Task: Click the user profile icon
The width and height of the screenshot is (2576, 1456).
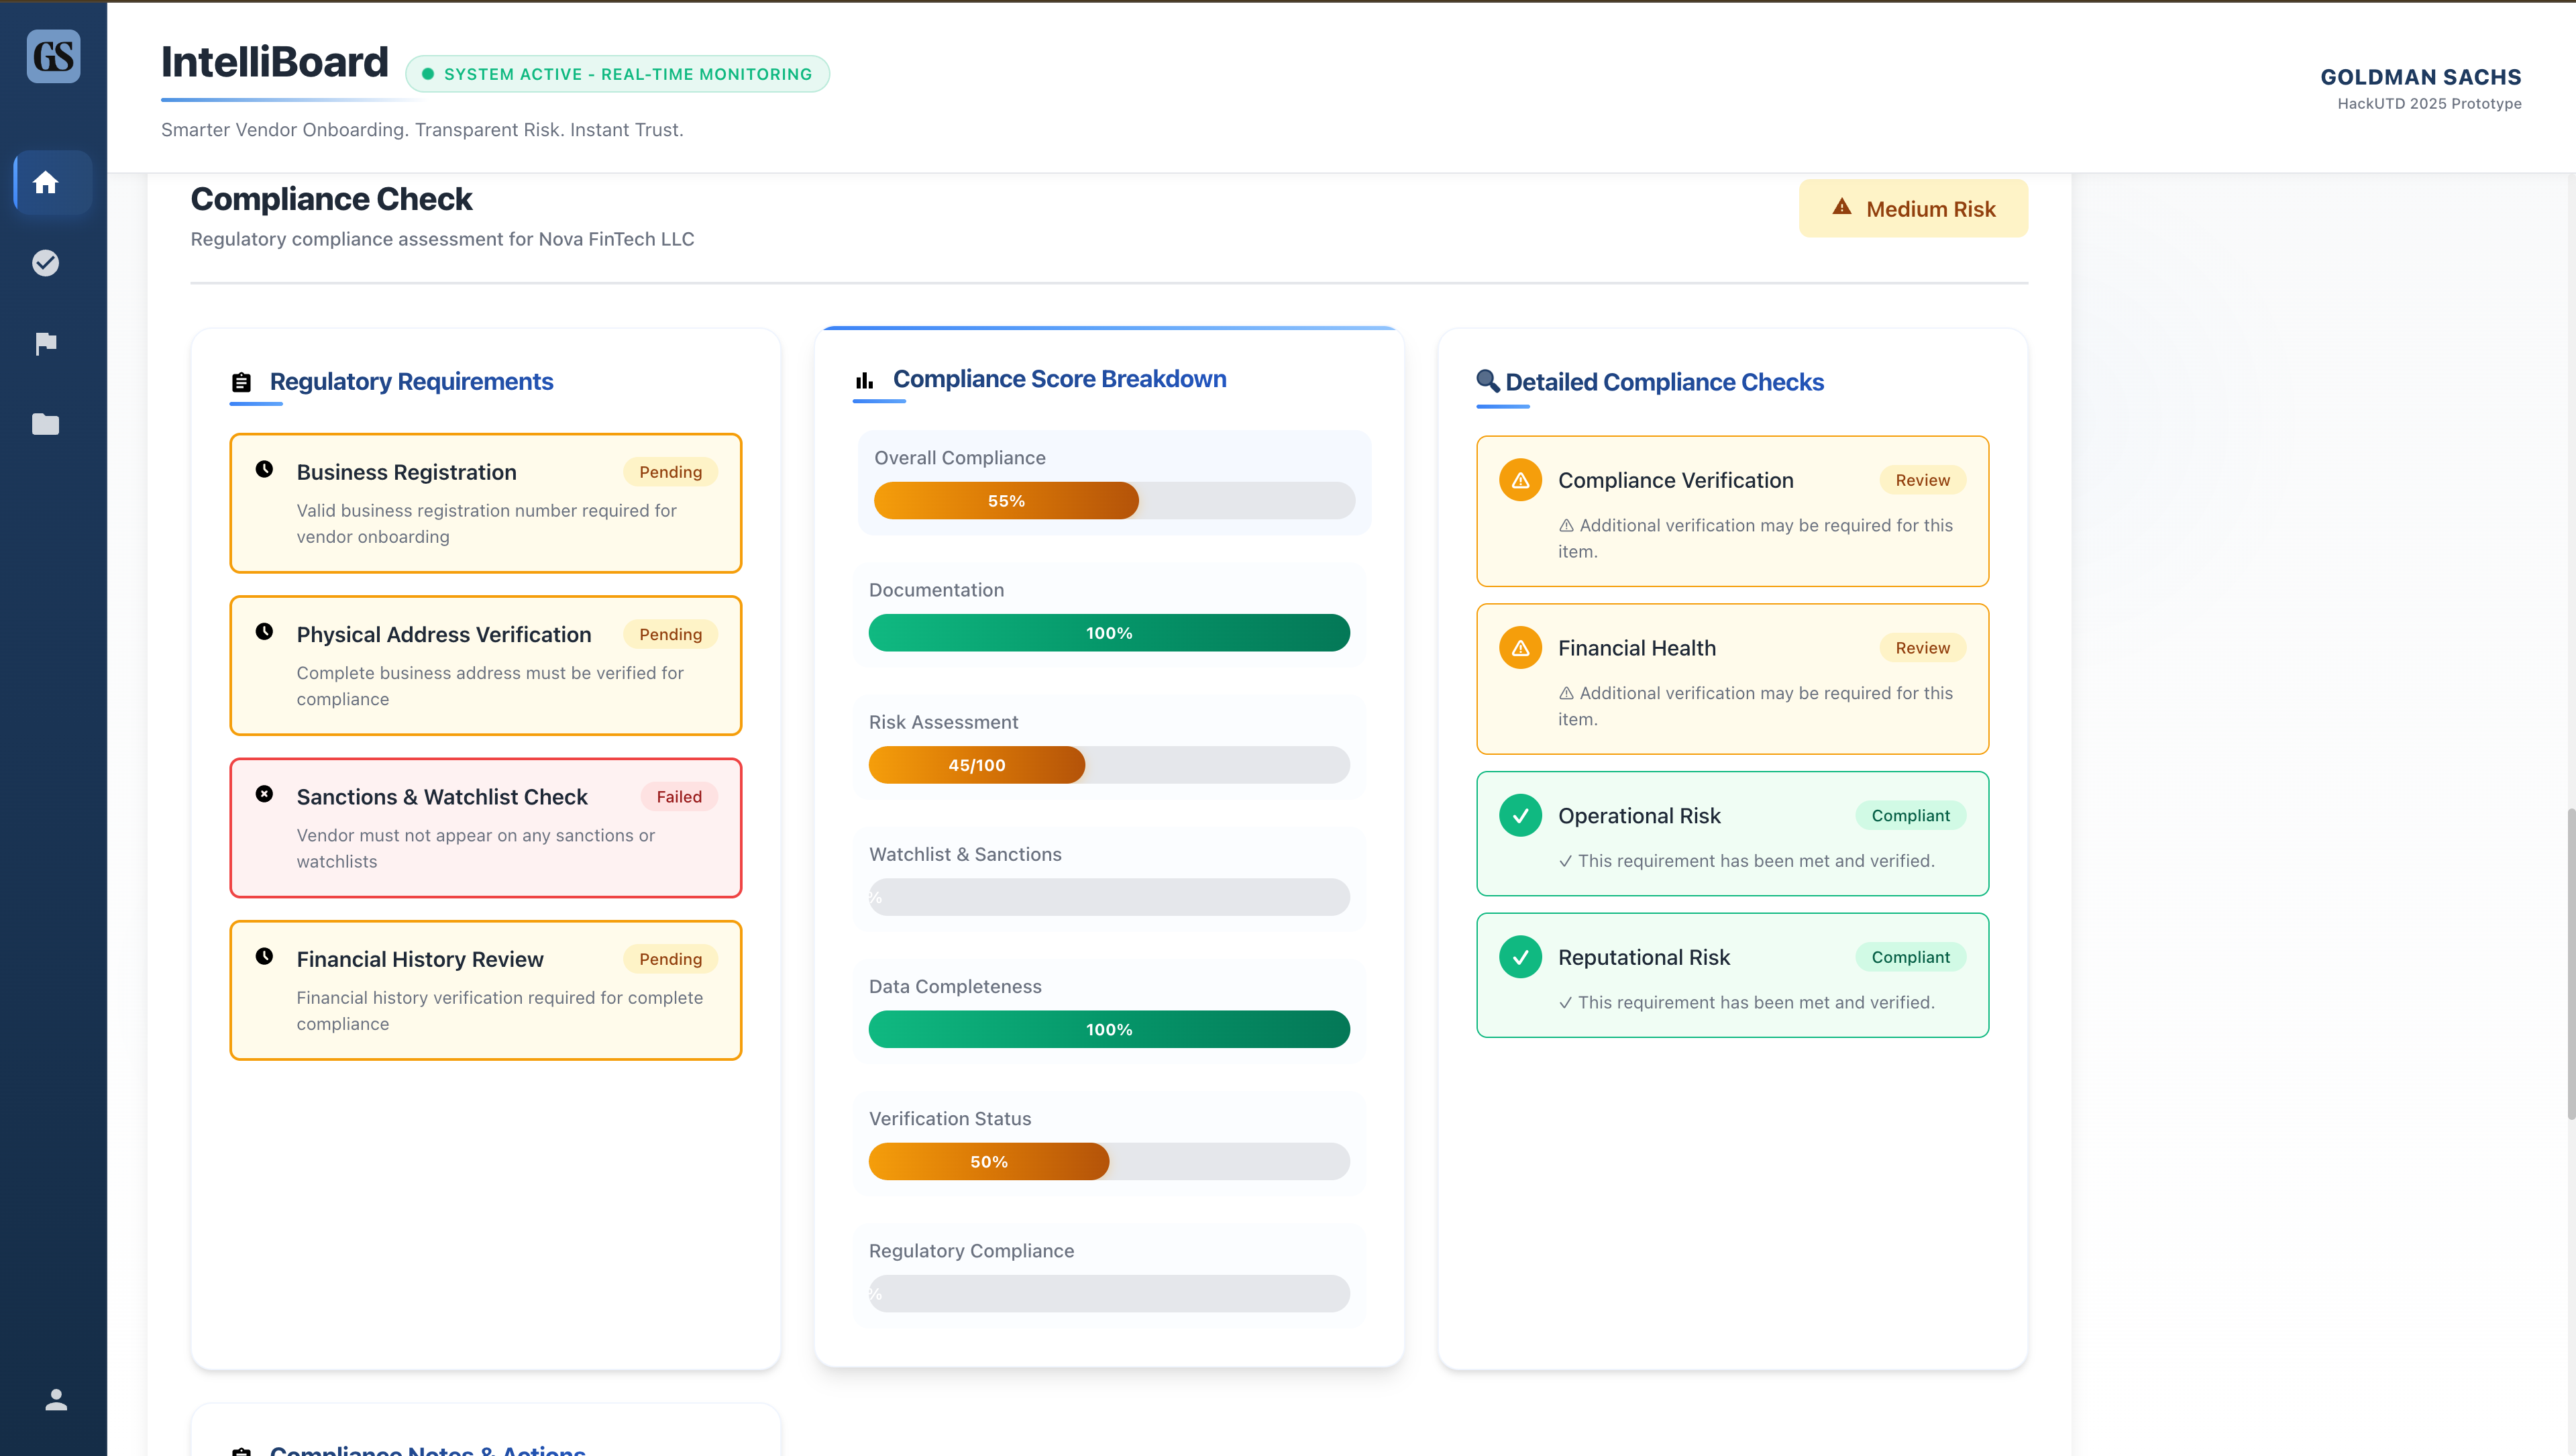Action: tap(56, 1399)
